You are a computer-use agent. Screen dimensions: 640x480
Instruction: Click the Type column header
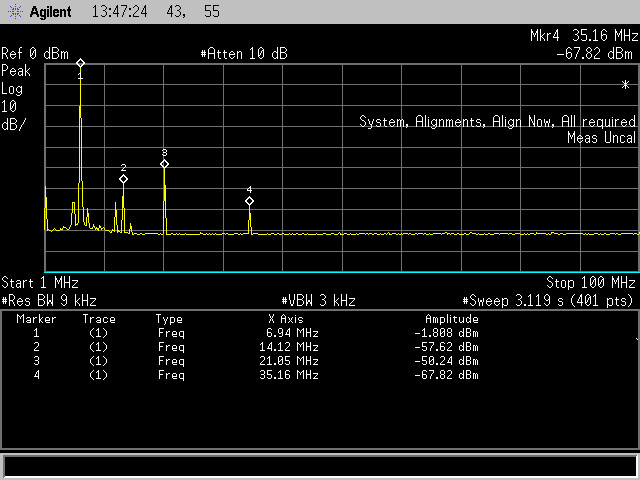pyautogui.click(x=169, y=319)
